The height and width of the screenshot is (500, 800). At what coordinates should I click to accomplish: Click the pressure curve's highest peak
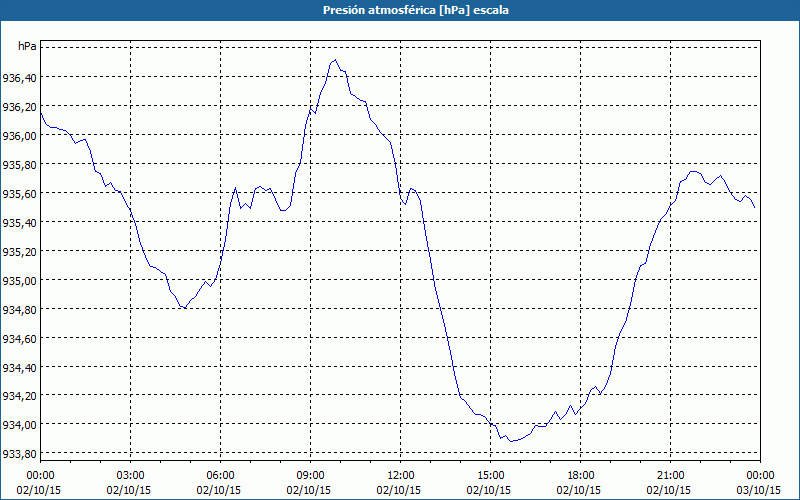[x=335, y=60]
